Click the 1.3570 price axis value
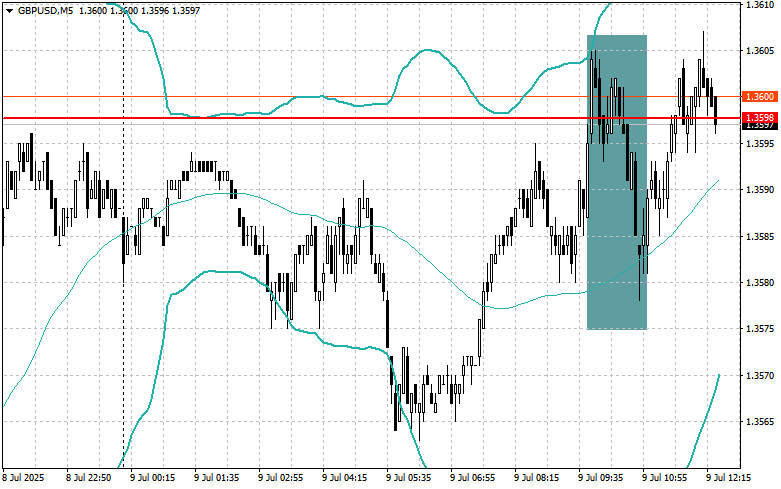This screenshot has height=489, width=781. coord(760,375)
